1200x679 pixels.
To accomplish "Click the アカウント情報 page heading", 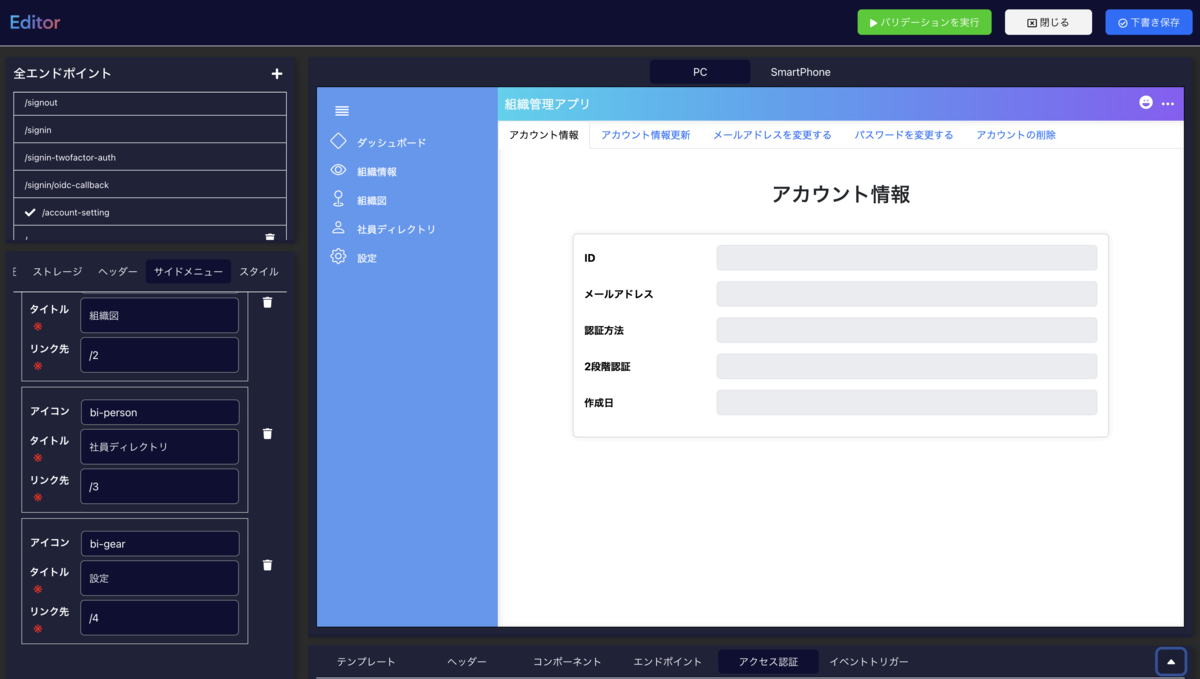I will (x=841, y=194).
